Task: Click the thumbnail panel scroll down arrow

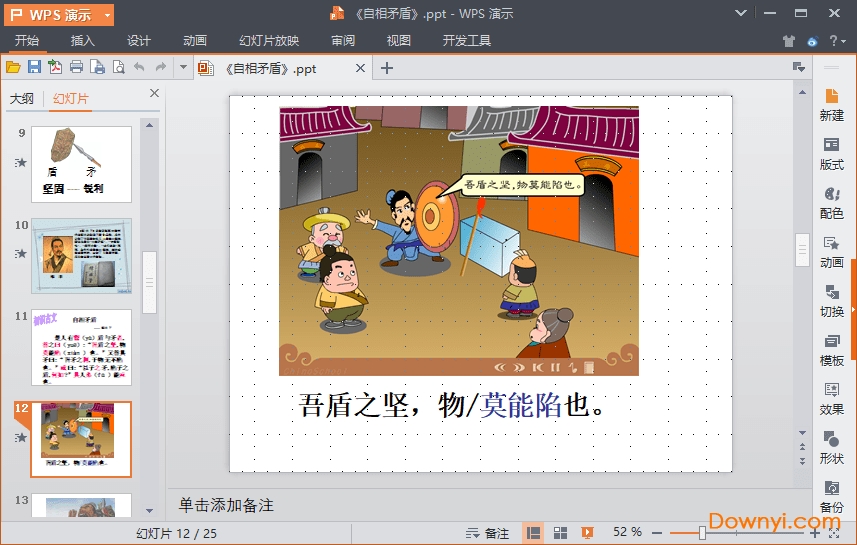Action: 149,511
